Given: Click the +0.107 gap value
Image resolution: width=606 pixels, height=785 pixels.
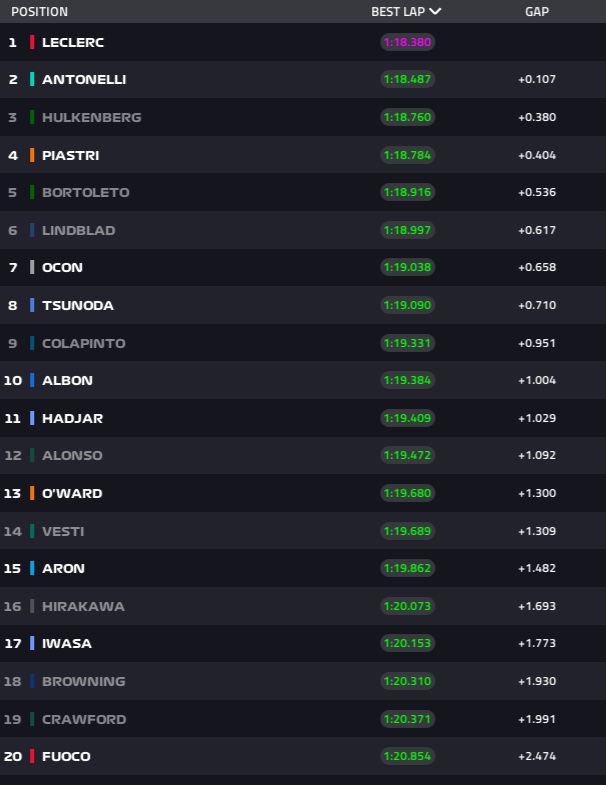Looking at the screenshot, I should click(537, 79).
